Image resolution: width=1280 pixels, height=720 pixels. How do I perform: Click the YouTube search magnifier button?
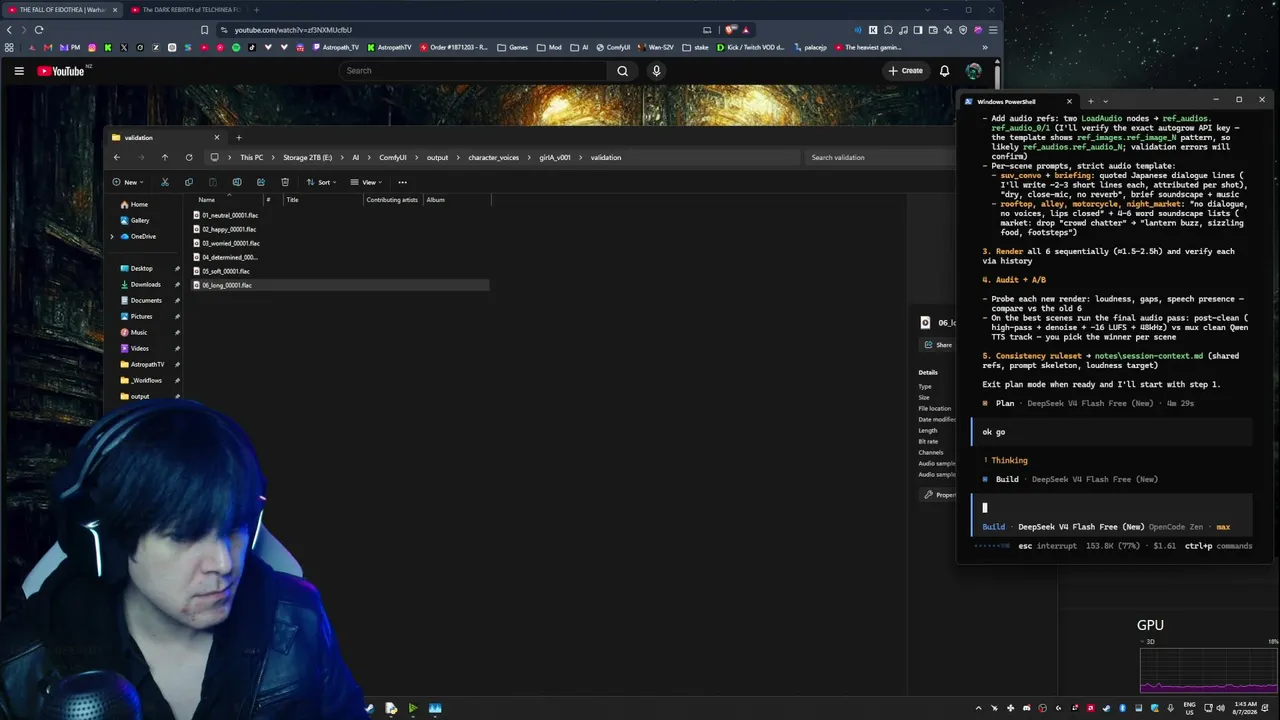click(622, 71)
